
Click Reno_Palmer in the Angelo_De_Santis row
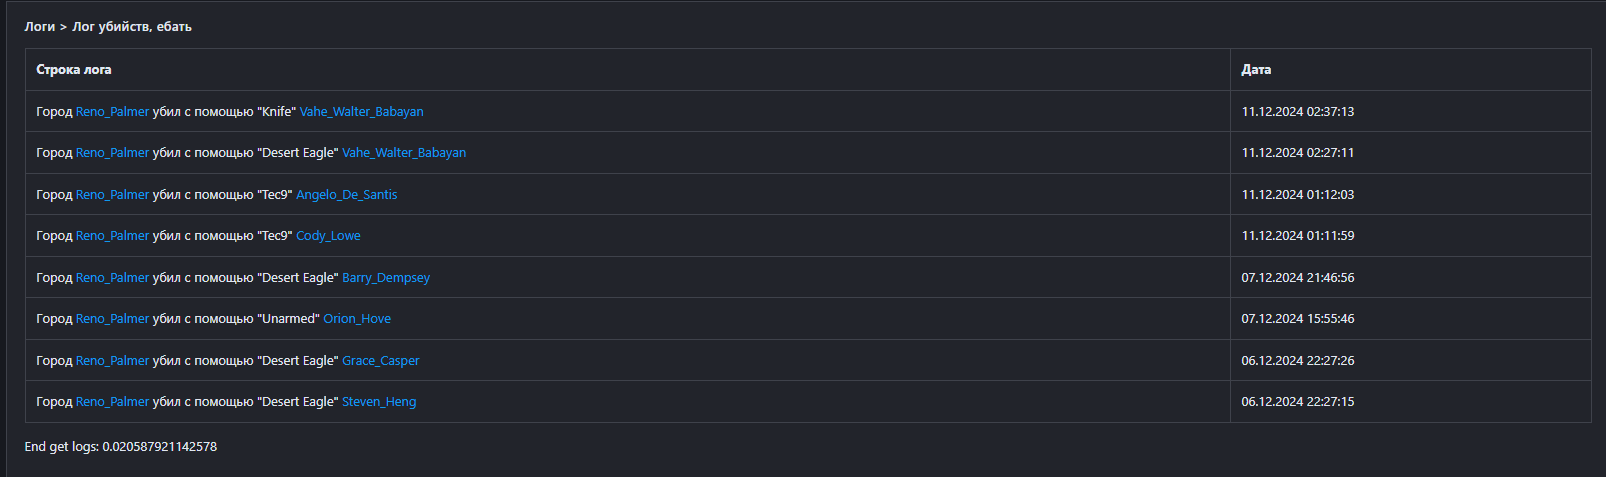click(x=112, y=195)
